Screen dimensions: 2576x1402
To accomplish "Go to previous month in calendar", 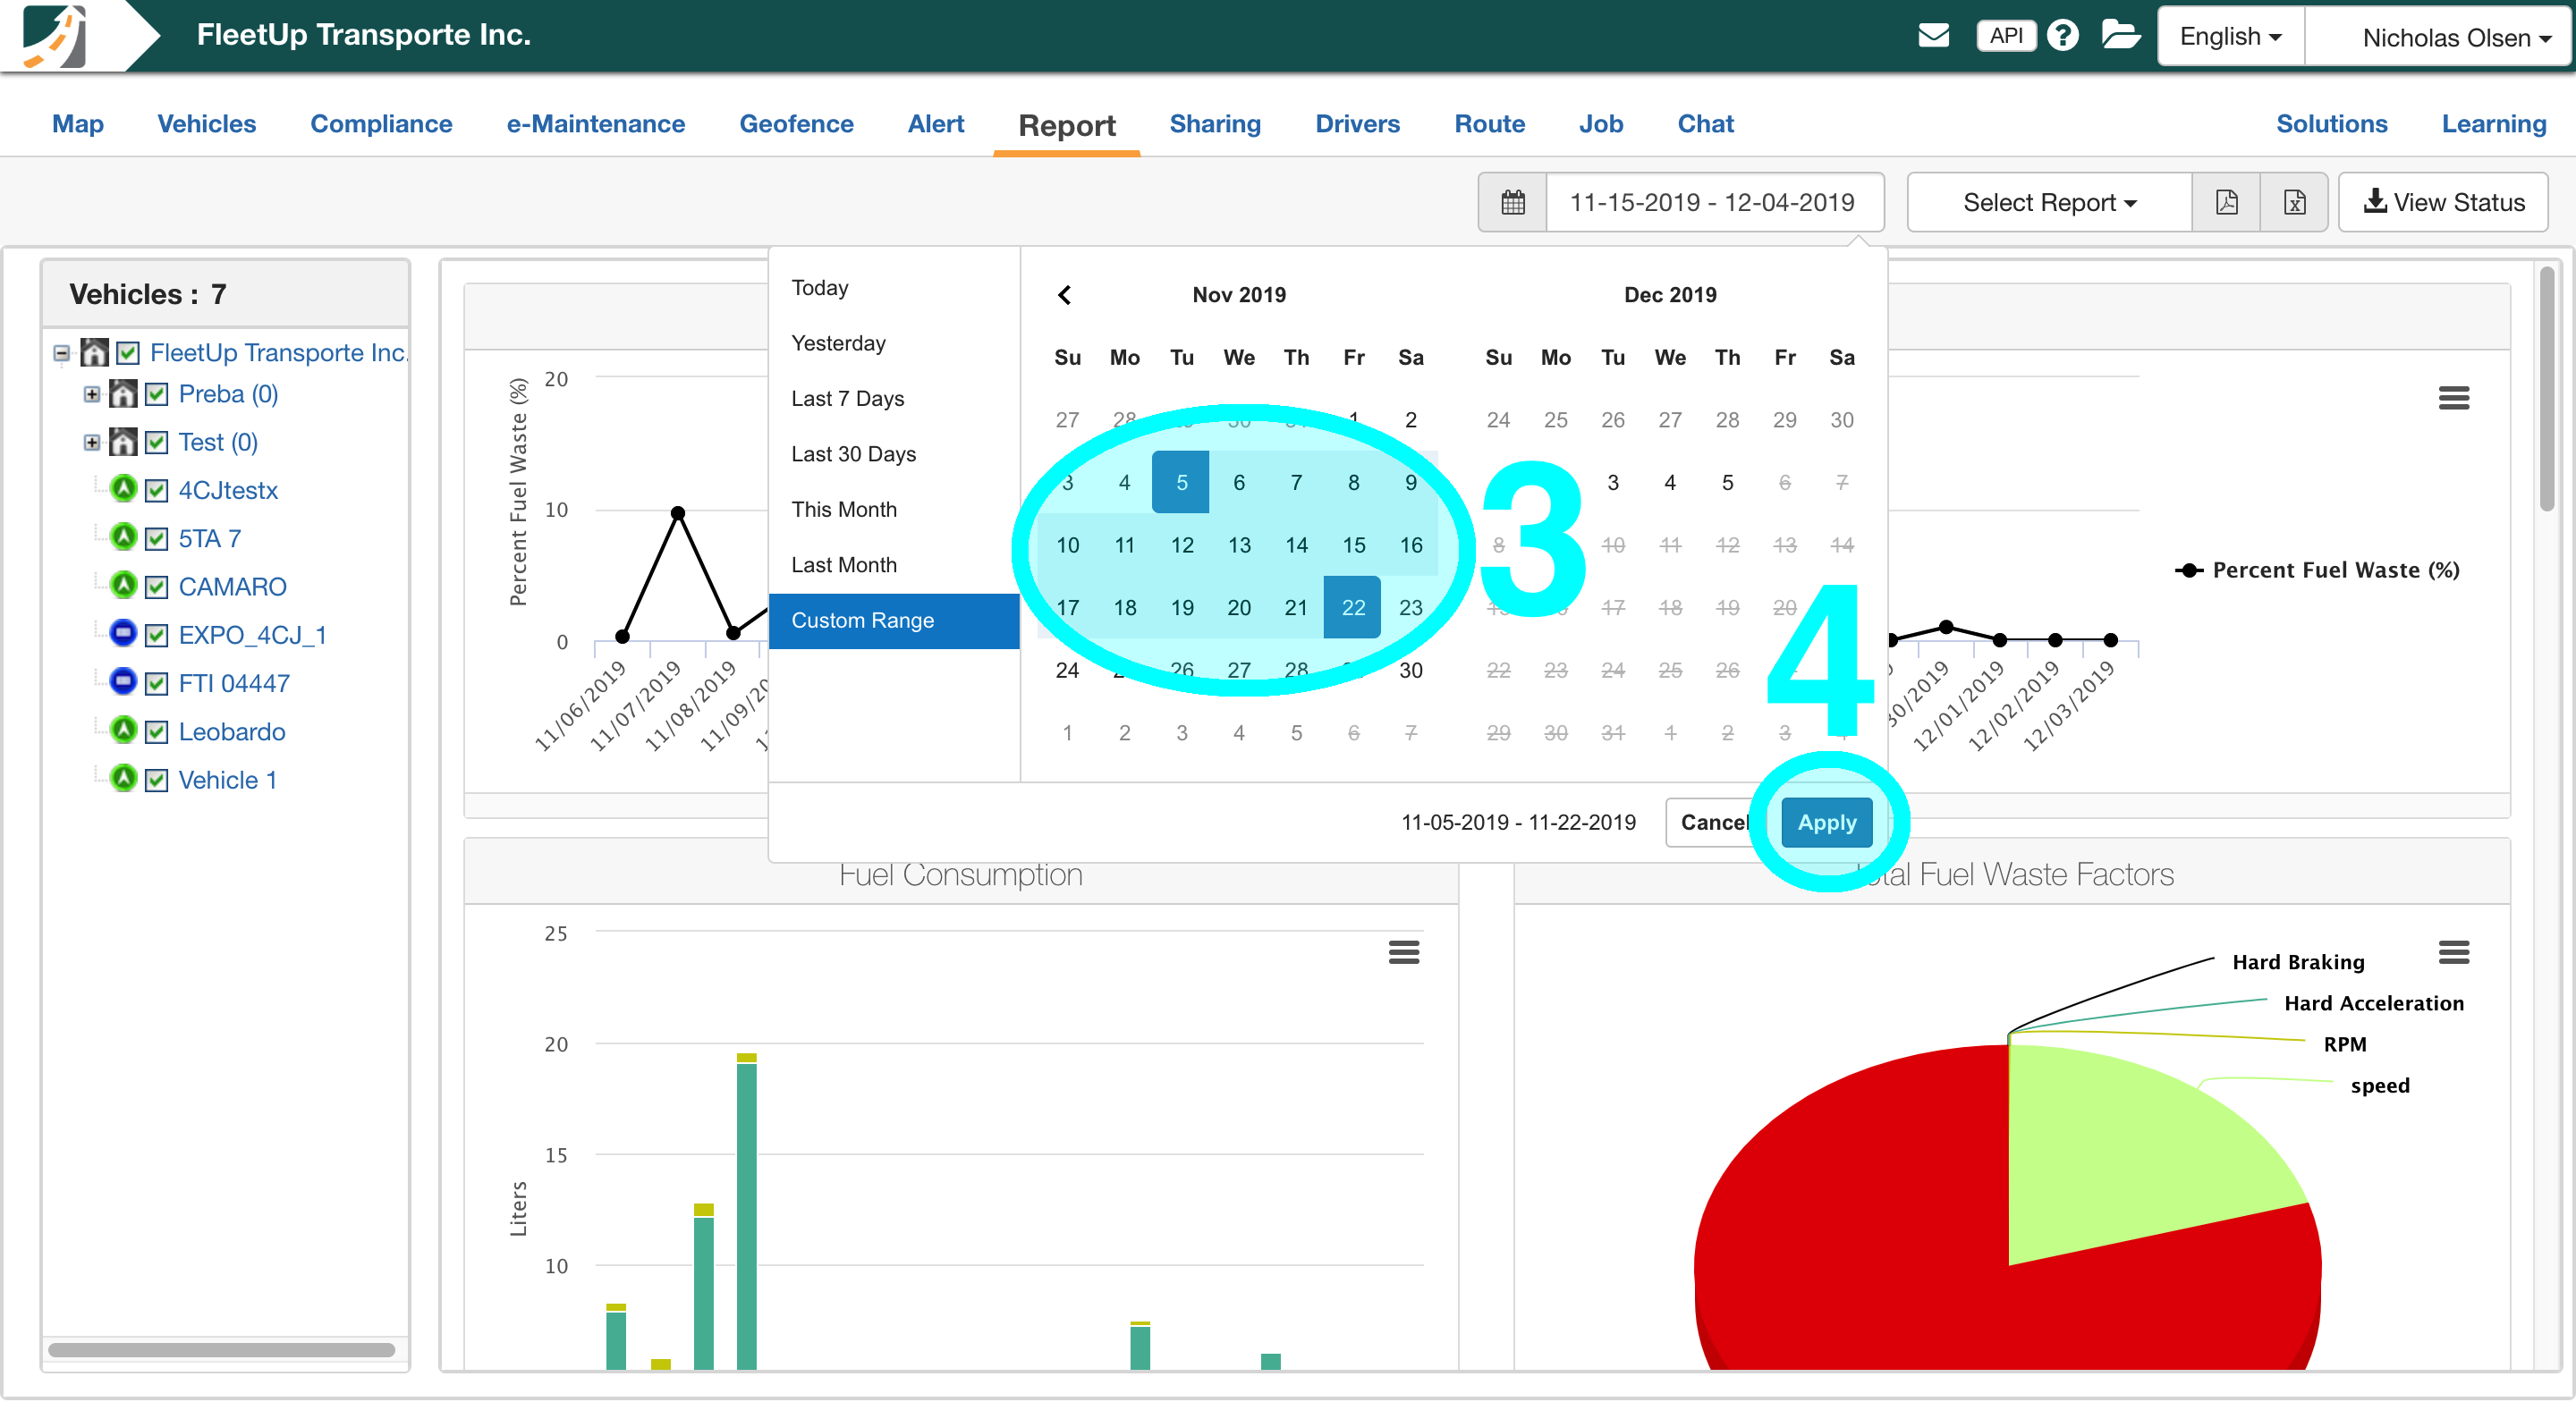I will 1065,295.
